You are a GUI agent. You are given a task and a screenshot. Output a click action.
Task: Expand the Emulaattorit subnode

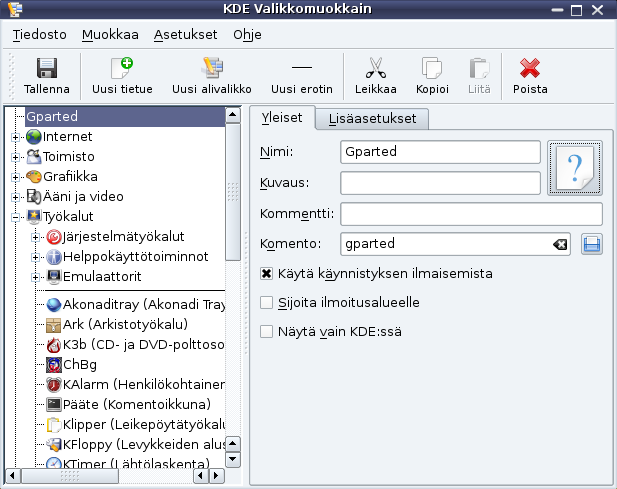(x=35, y=277)
